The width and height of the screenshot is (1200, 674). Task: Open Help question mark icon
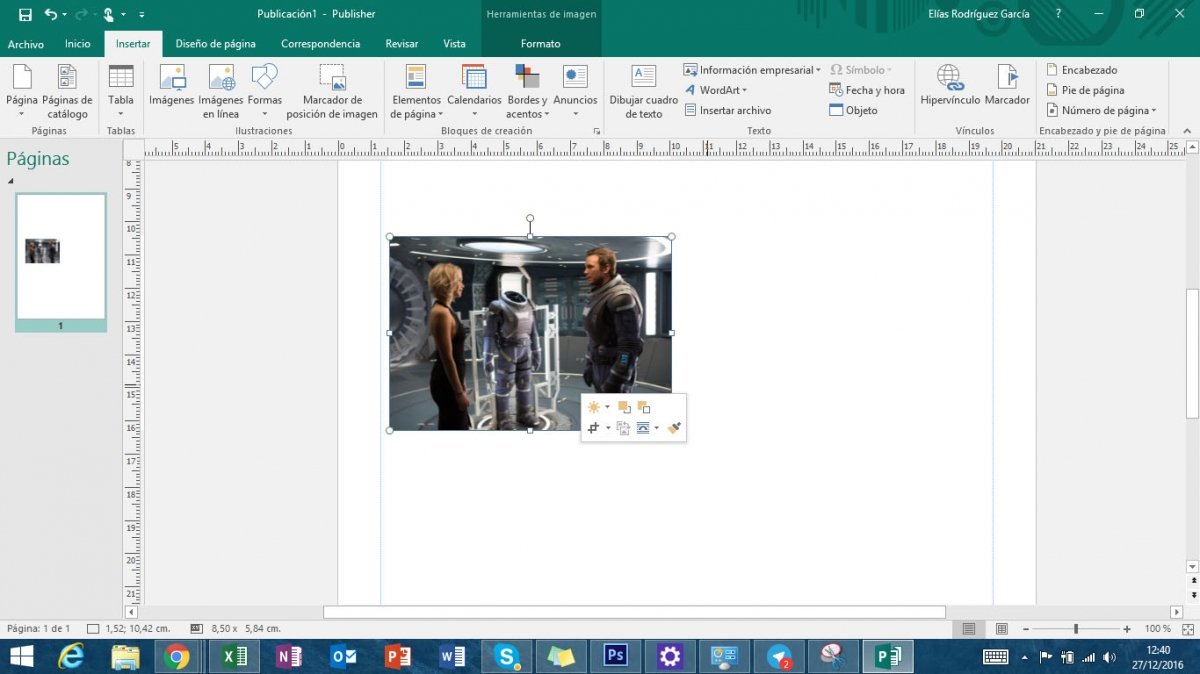(1058, 14)
